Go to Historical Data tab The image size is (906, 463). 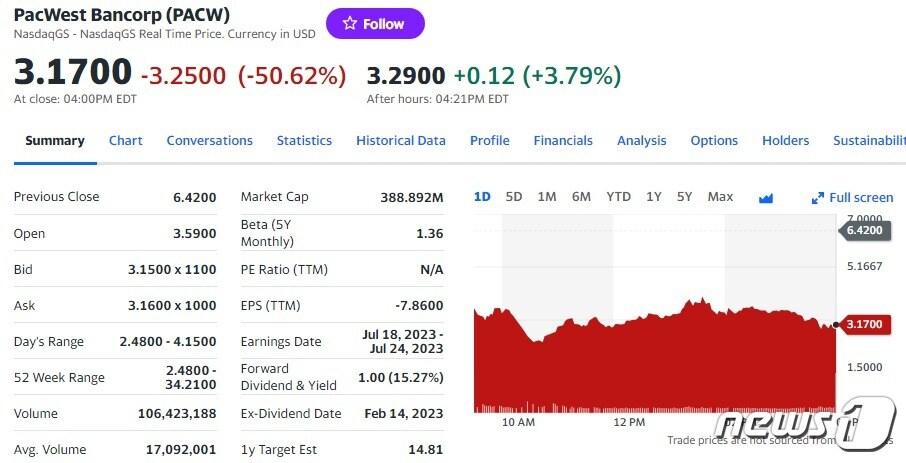pyautogui.click(x=400, y=141)
